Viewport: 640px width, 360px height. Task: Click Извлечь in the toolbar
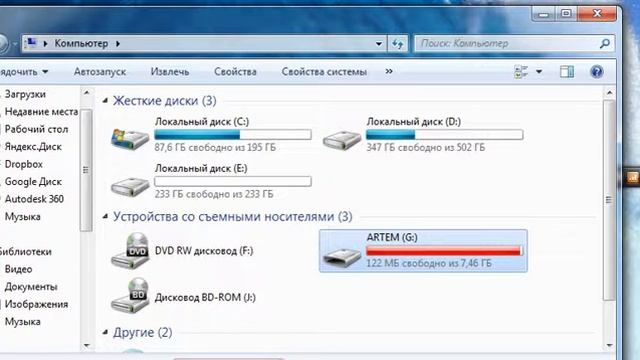170,72
